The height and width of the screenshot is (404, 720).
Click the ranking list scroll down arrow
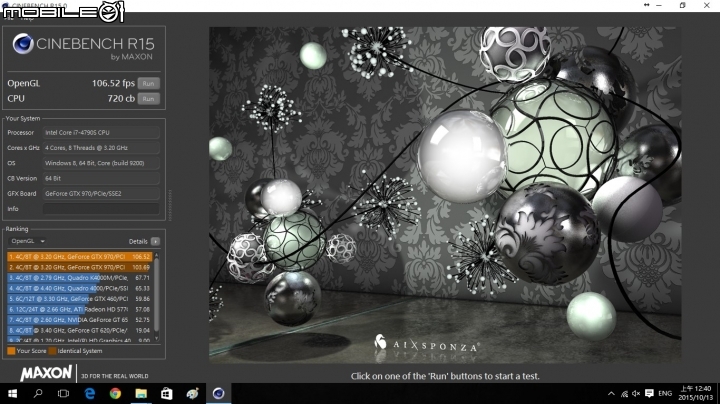[x=157, y=338]
